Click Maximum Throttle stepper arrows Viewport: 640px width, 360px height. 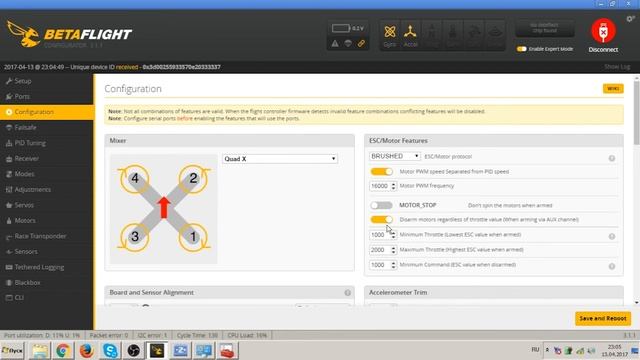point(393,250)
